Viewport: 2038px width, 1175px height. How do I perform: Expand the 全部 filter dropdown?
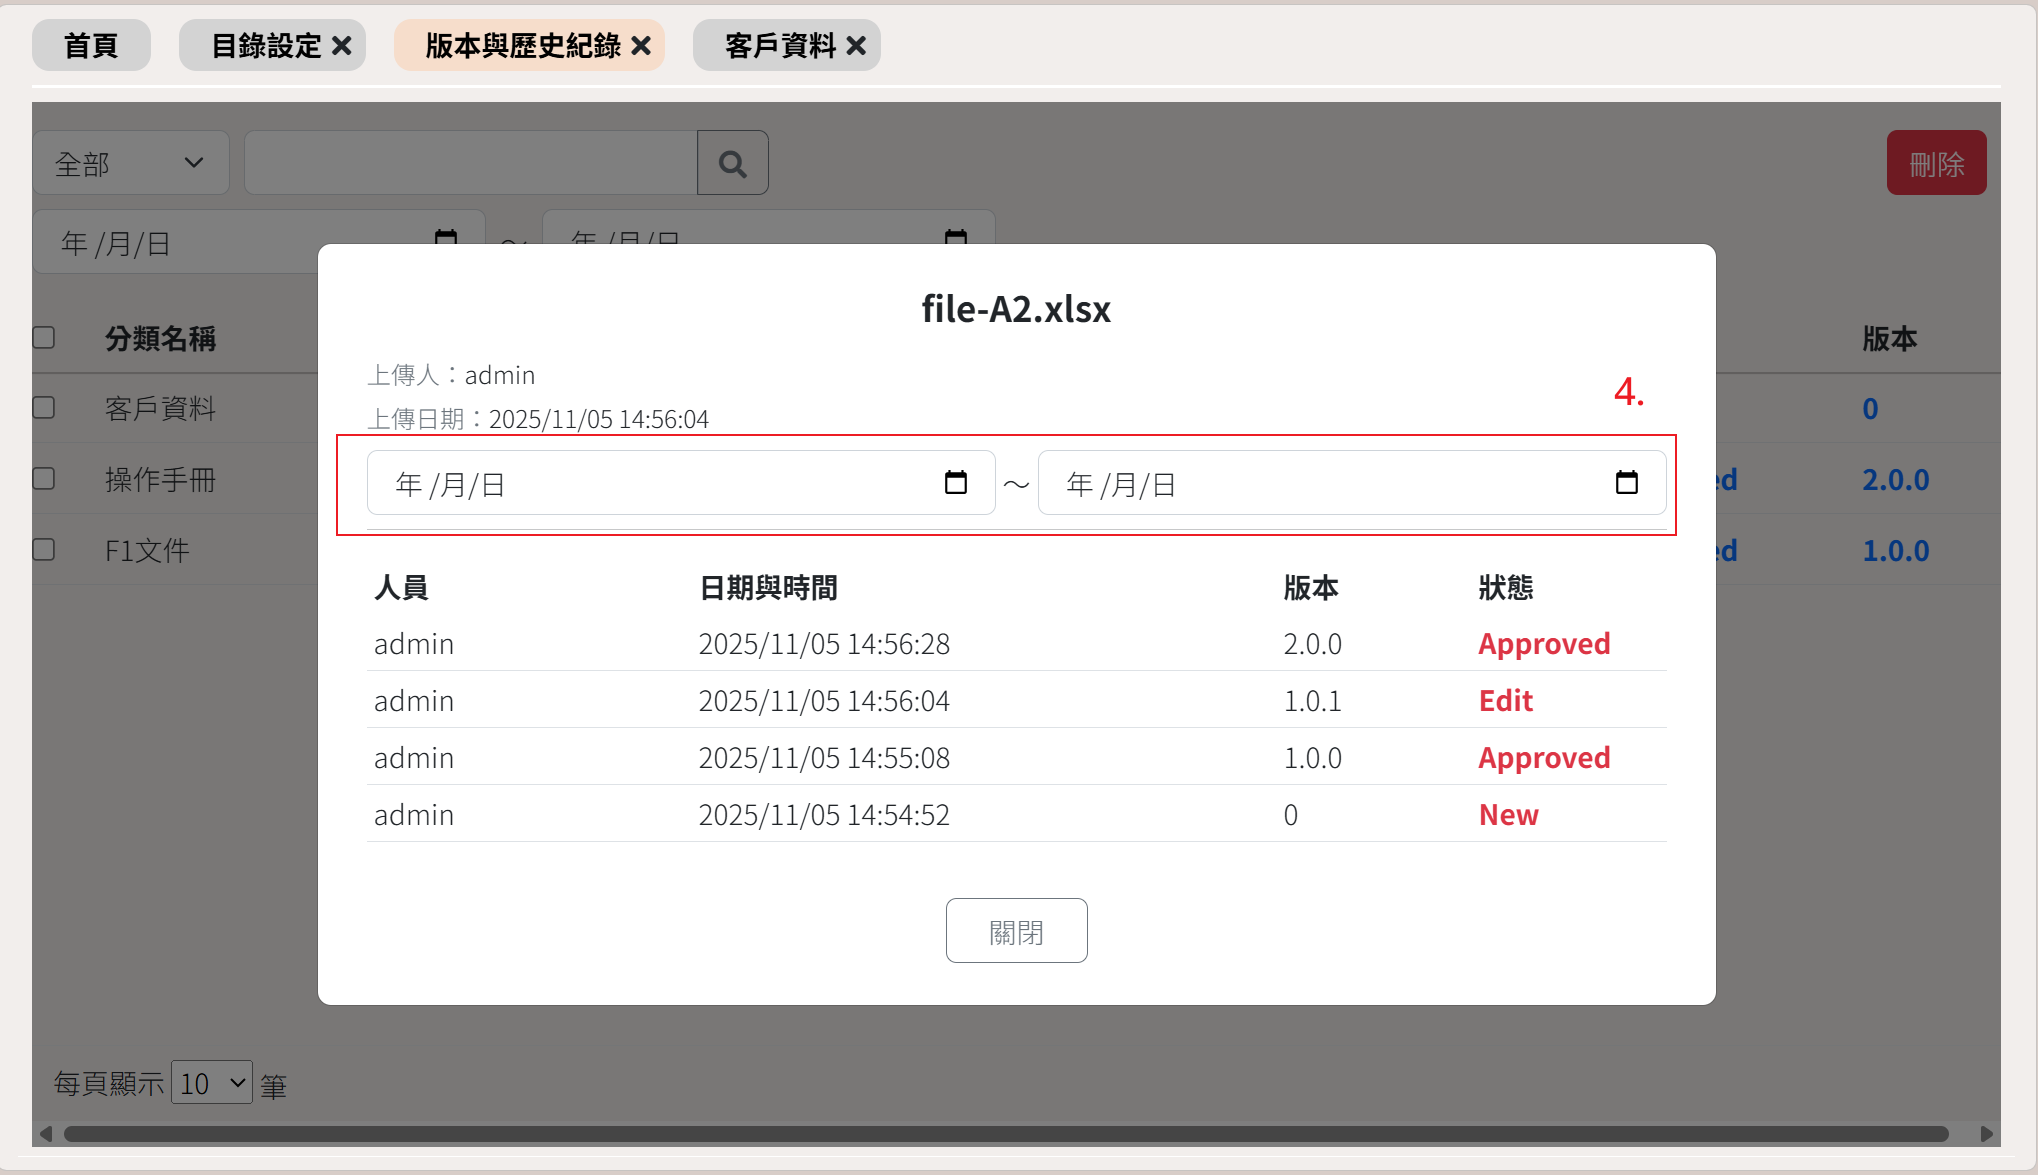click(x=131, y=163)
